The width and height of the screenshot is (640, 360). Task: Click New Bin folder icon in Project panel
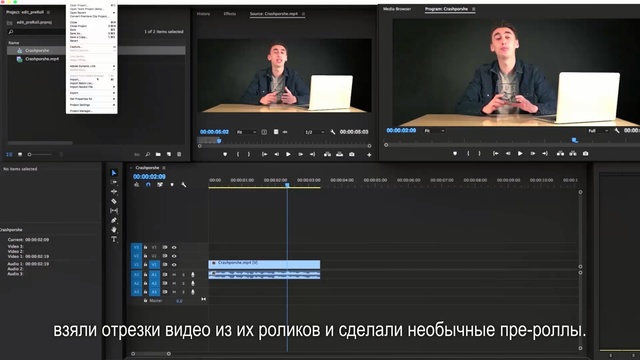click(158, 154)
